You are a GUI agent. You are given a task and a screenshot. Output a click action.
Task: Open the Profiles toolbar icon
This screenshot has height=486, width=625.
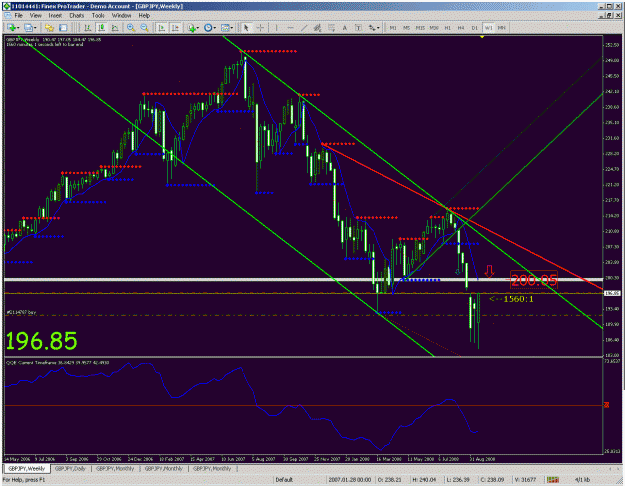tap(28, 28)
